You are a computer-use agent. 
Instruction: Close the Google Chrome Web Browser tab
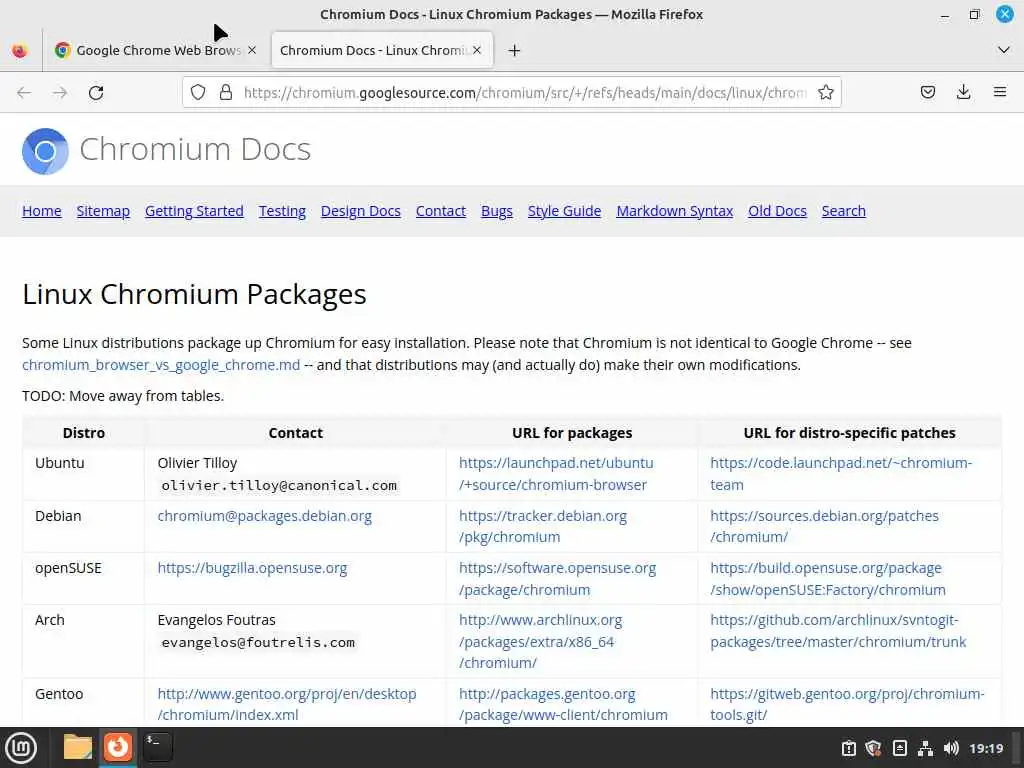(252, 50)
